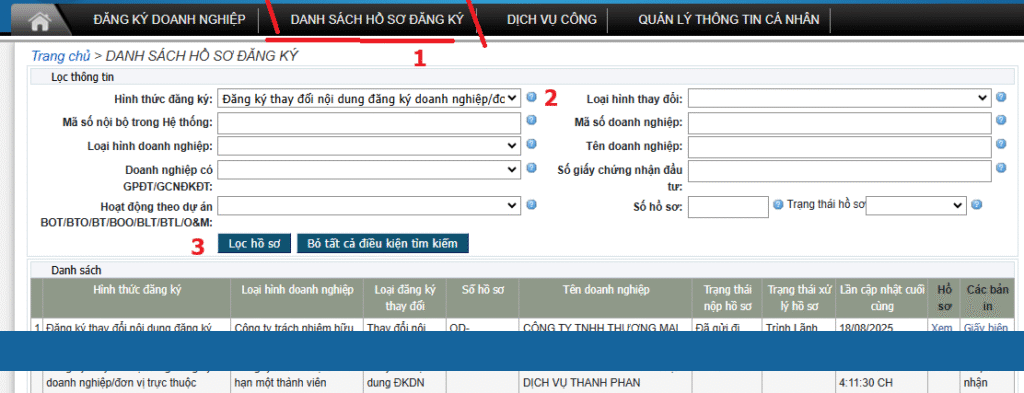Expand the Loại hình thay đổi dropdown
Viewport: 1024px width, 393px height.
(840, 99)
